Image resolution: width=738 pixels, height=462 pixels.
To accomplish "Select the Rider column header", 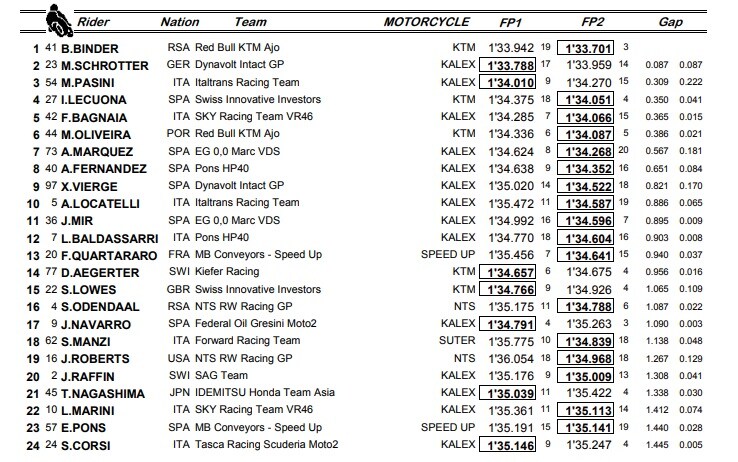I will click(x=93, y=22).
